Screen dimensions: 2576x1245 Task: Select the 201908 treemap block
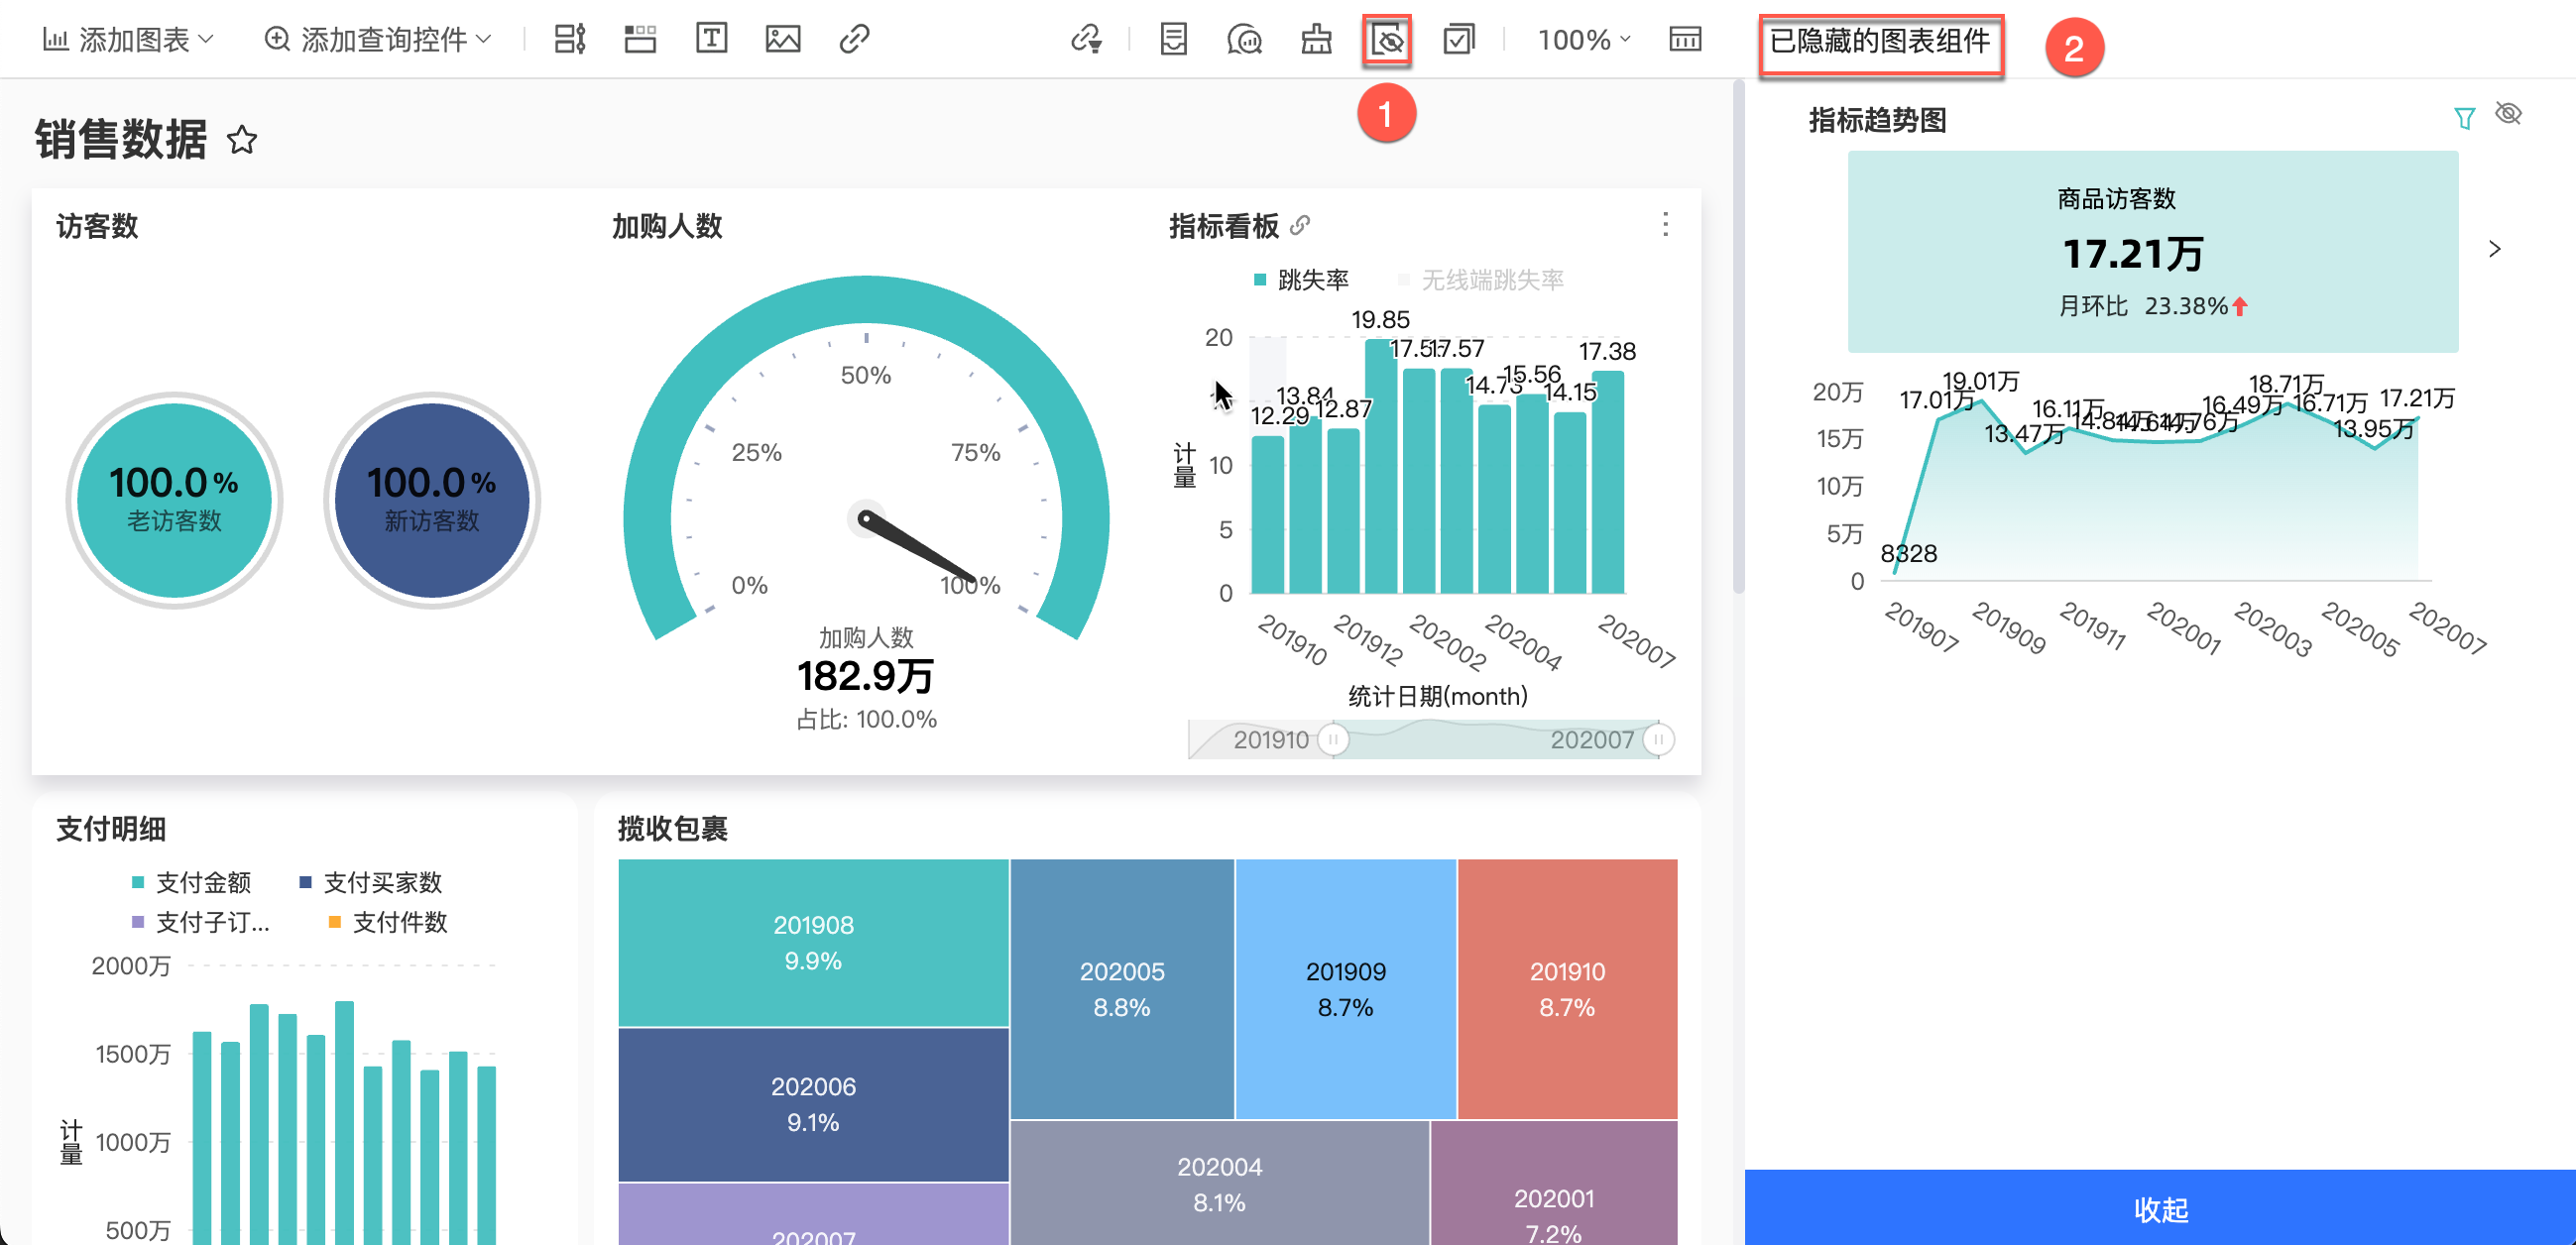[x=813, y=942]
